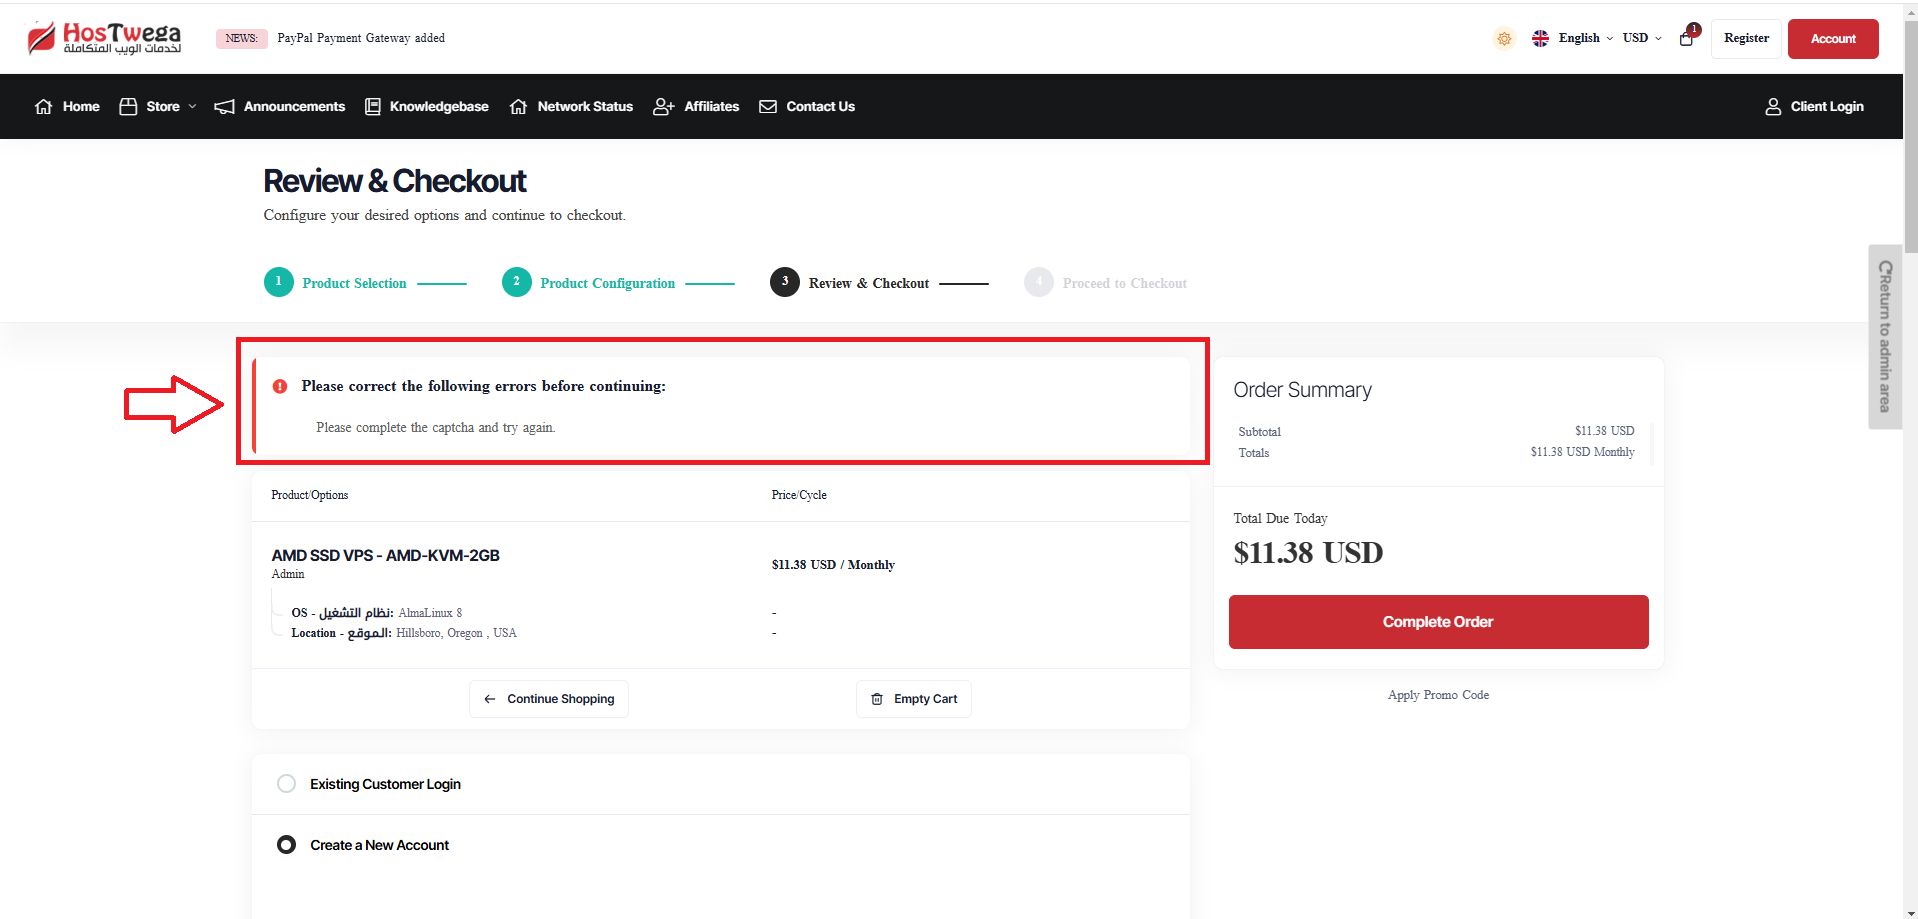Click Continue Shopping button
This screenshot has height=919, width=1918.
[x=549, y=699]
